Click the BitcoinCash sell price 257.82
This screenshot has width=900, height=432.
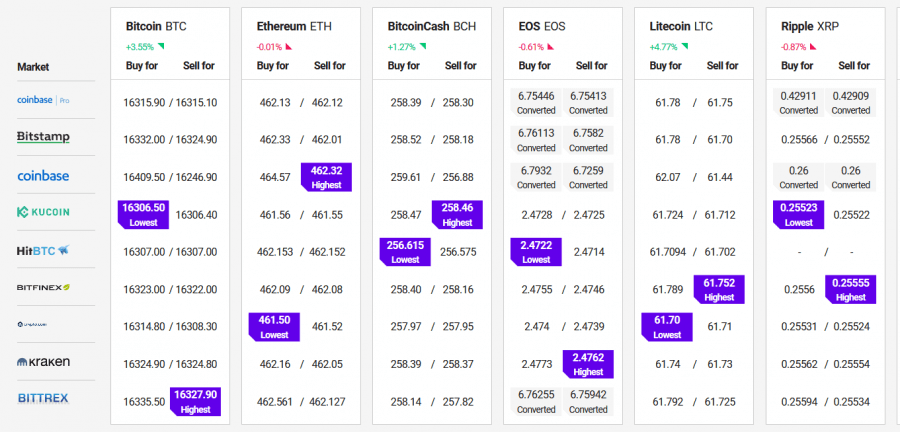(458, 402)
